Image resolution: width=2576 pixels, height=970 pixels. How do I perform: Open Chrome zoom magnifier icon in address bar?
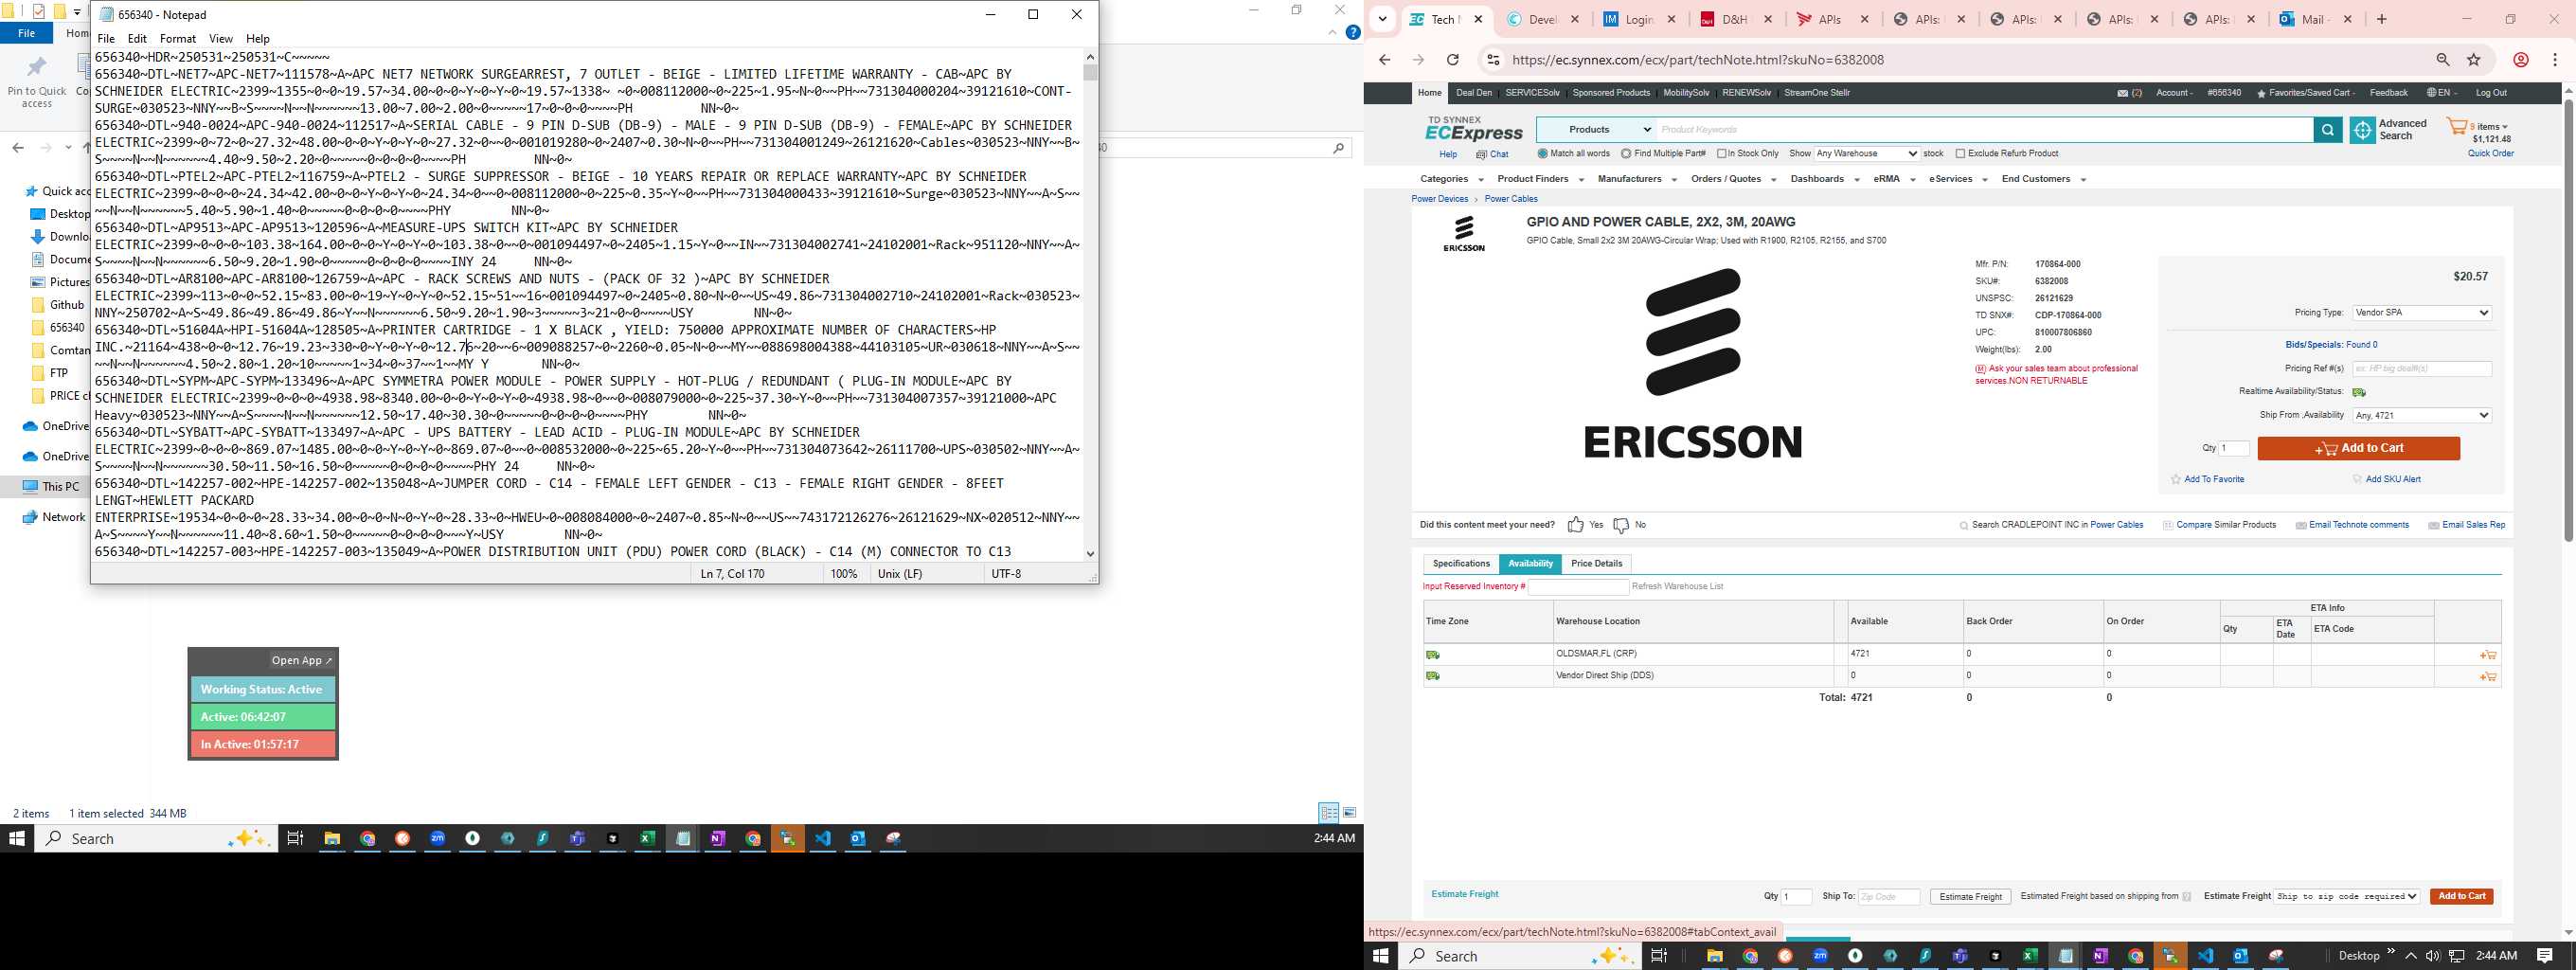click(x=2443, y=60)
